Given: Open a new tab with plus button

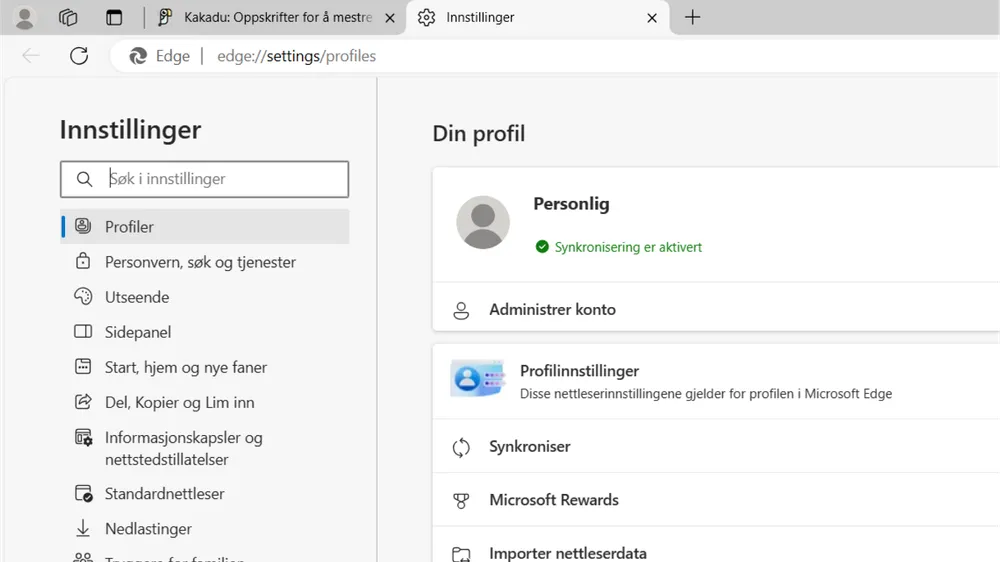Looking at the screenshot, I should (x=692, y=18).
